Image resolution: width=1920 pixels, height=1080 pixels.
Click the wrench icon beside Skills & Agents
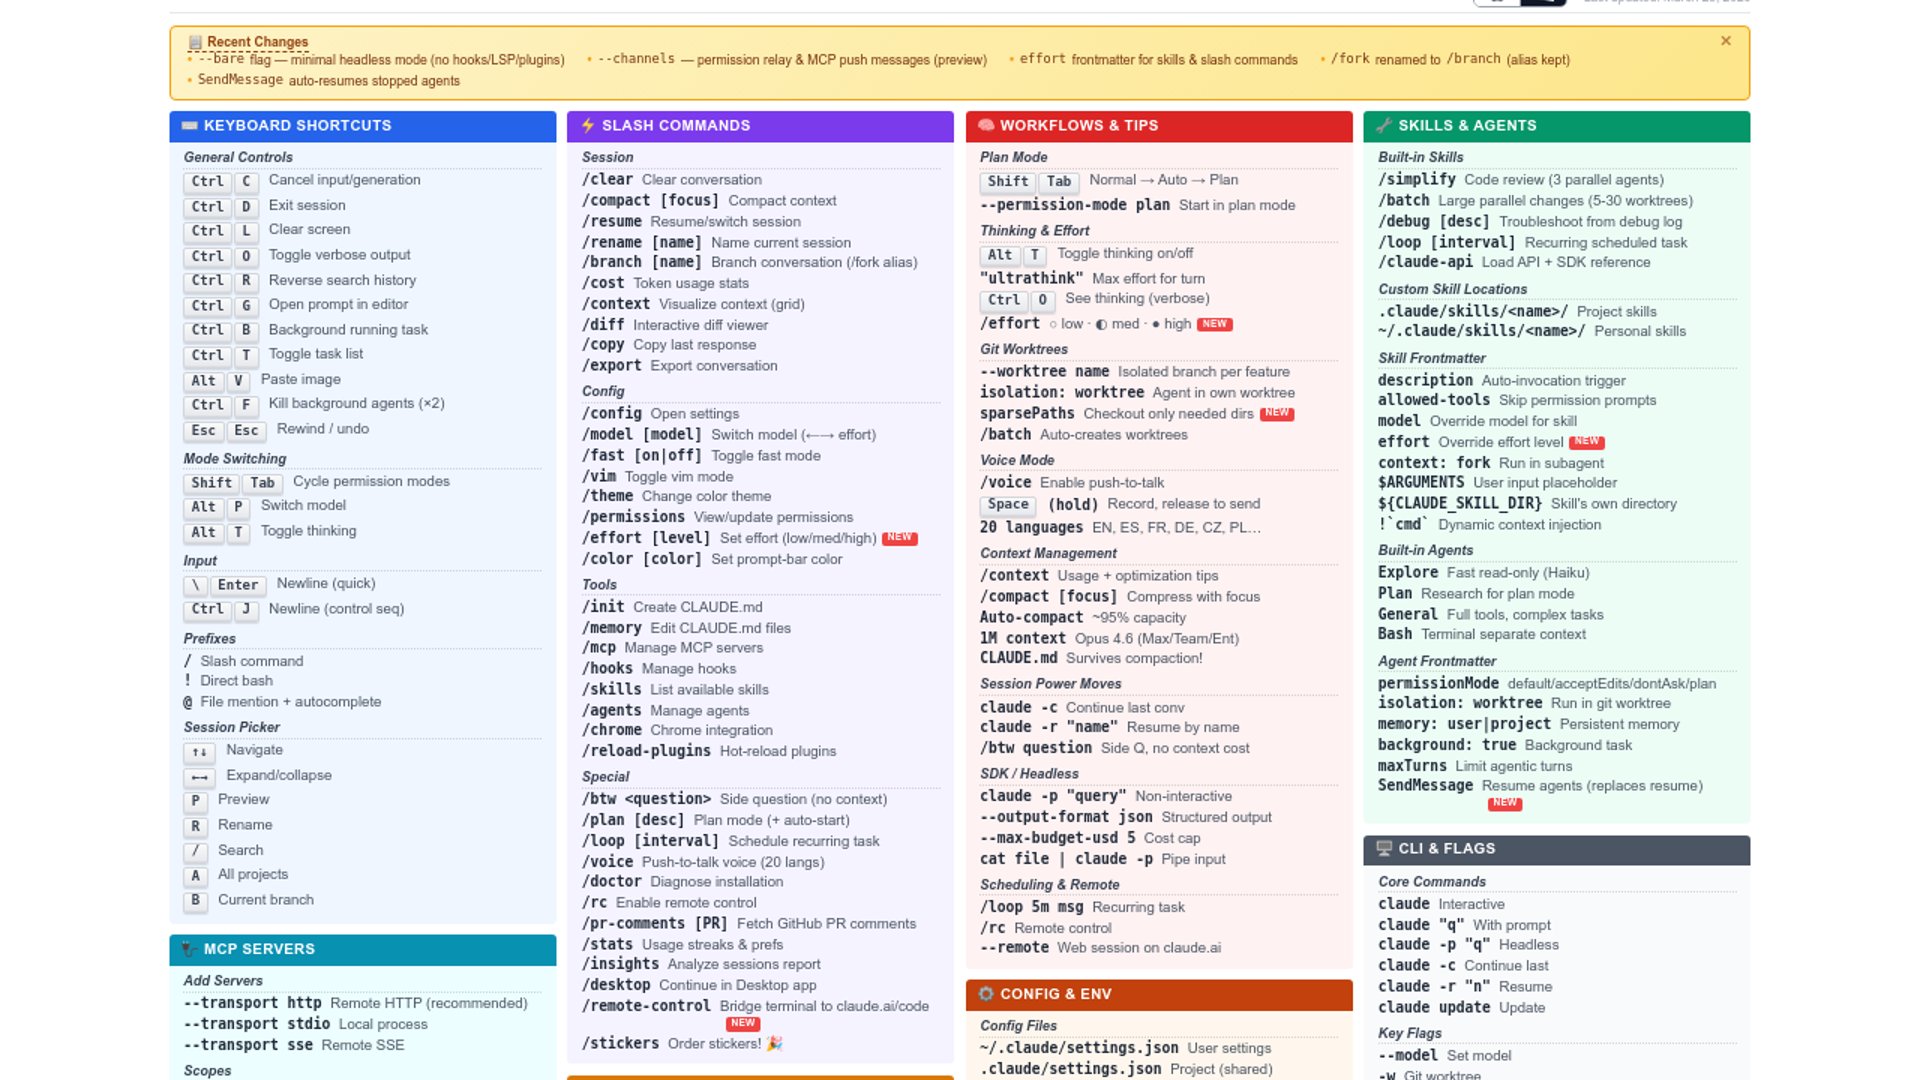1384,126
